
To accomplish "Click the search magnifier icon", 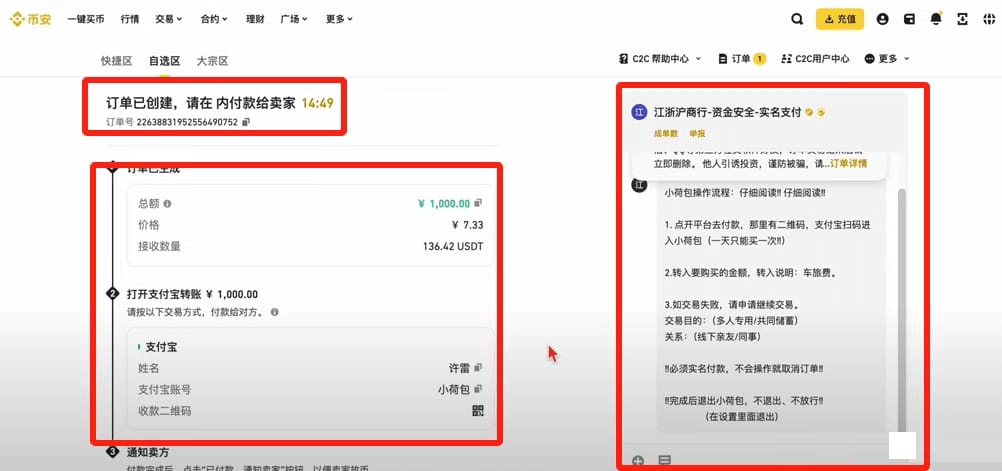I will [796, 19].
